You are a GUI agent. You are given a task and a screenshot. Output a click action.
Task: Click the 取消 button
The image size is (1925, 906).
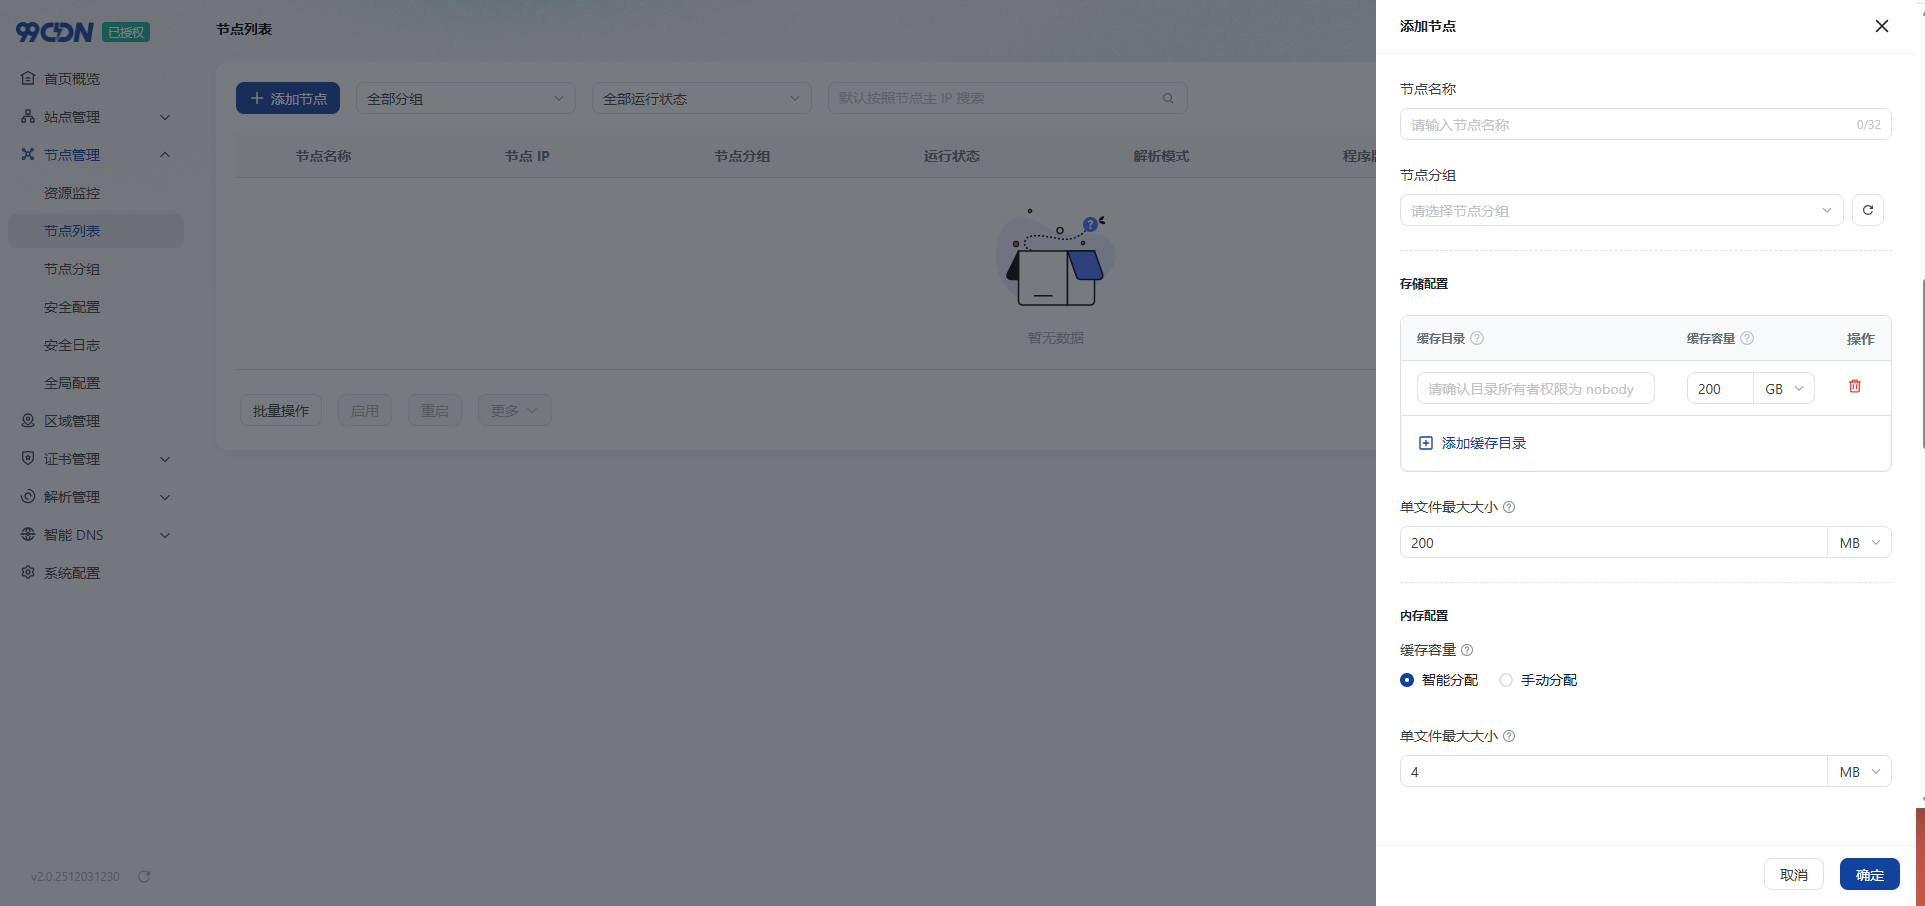point(1793,875)
